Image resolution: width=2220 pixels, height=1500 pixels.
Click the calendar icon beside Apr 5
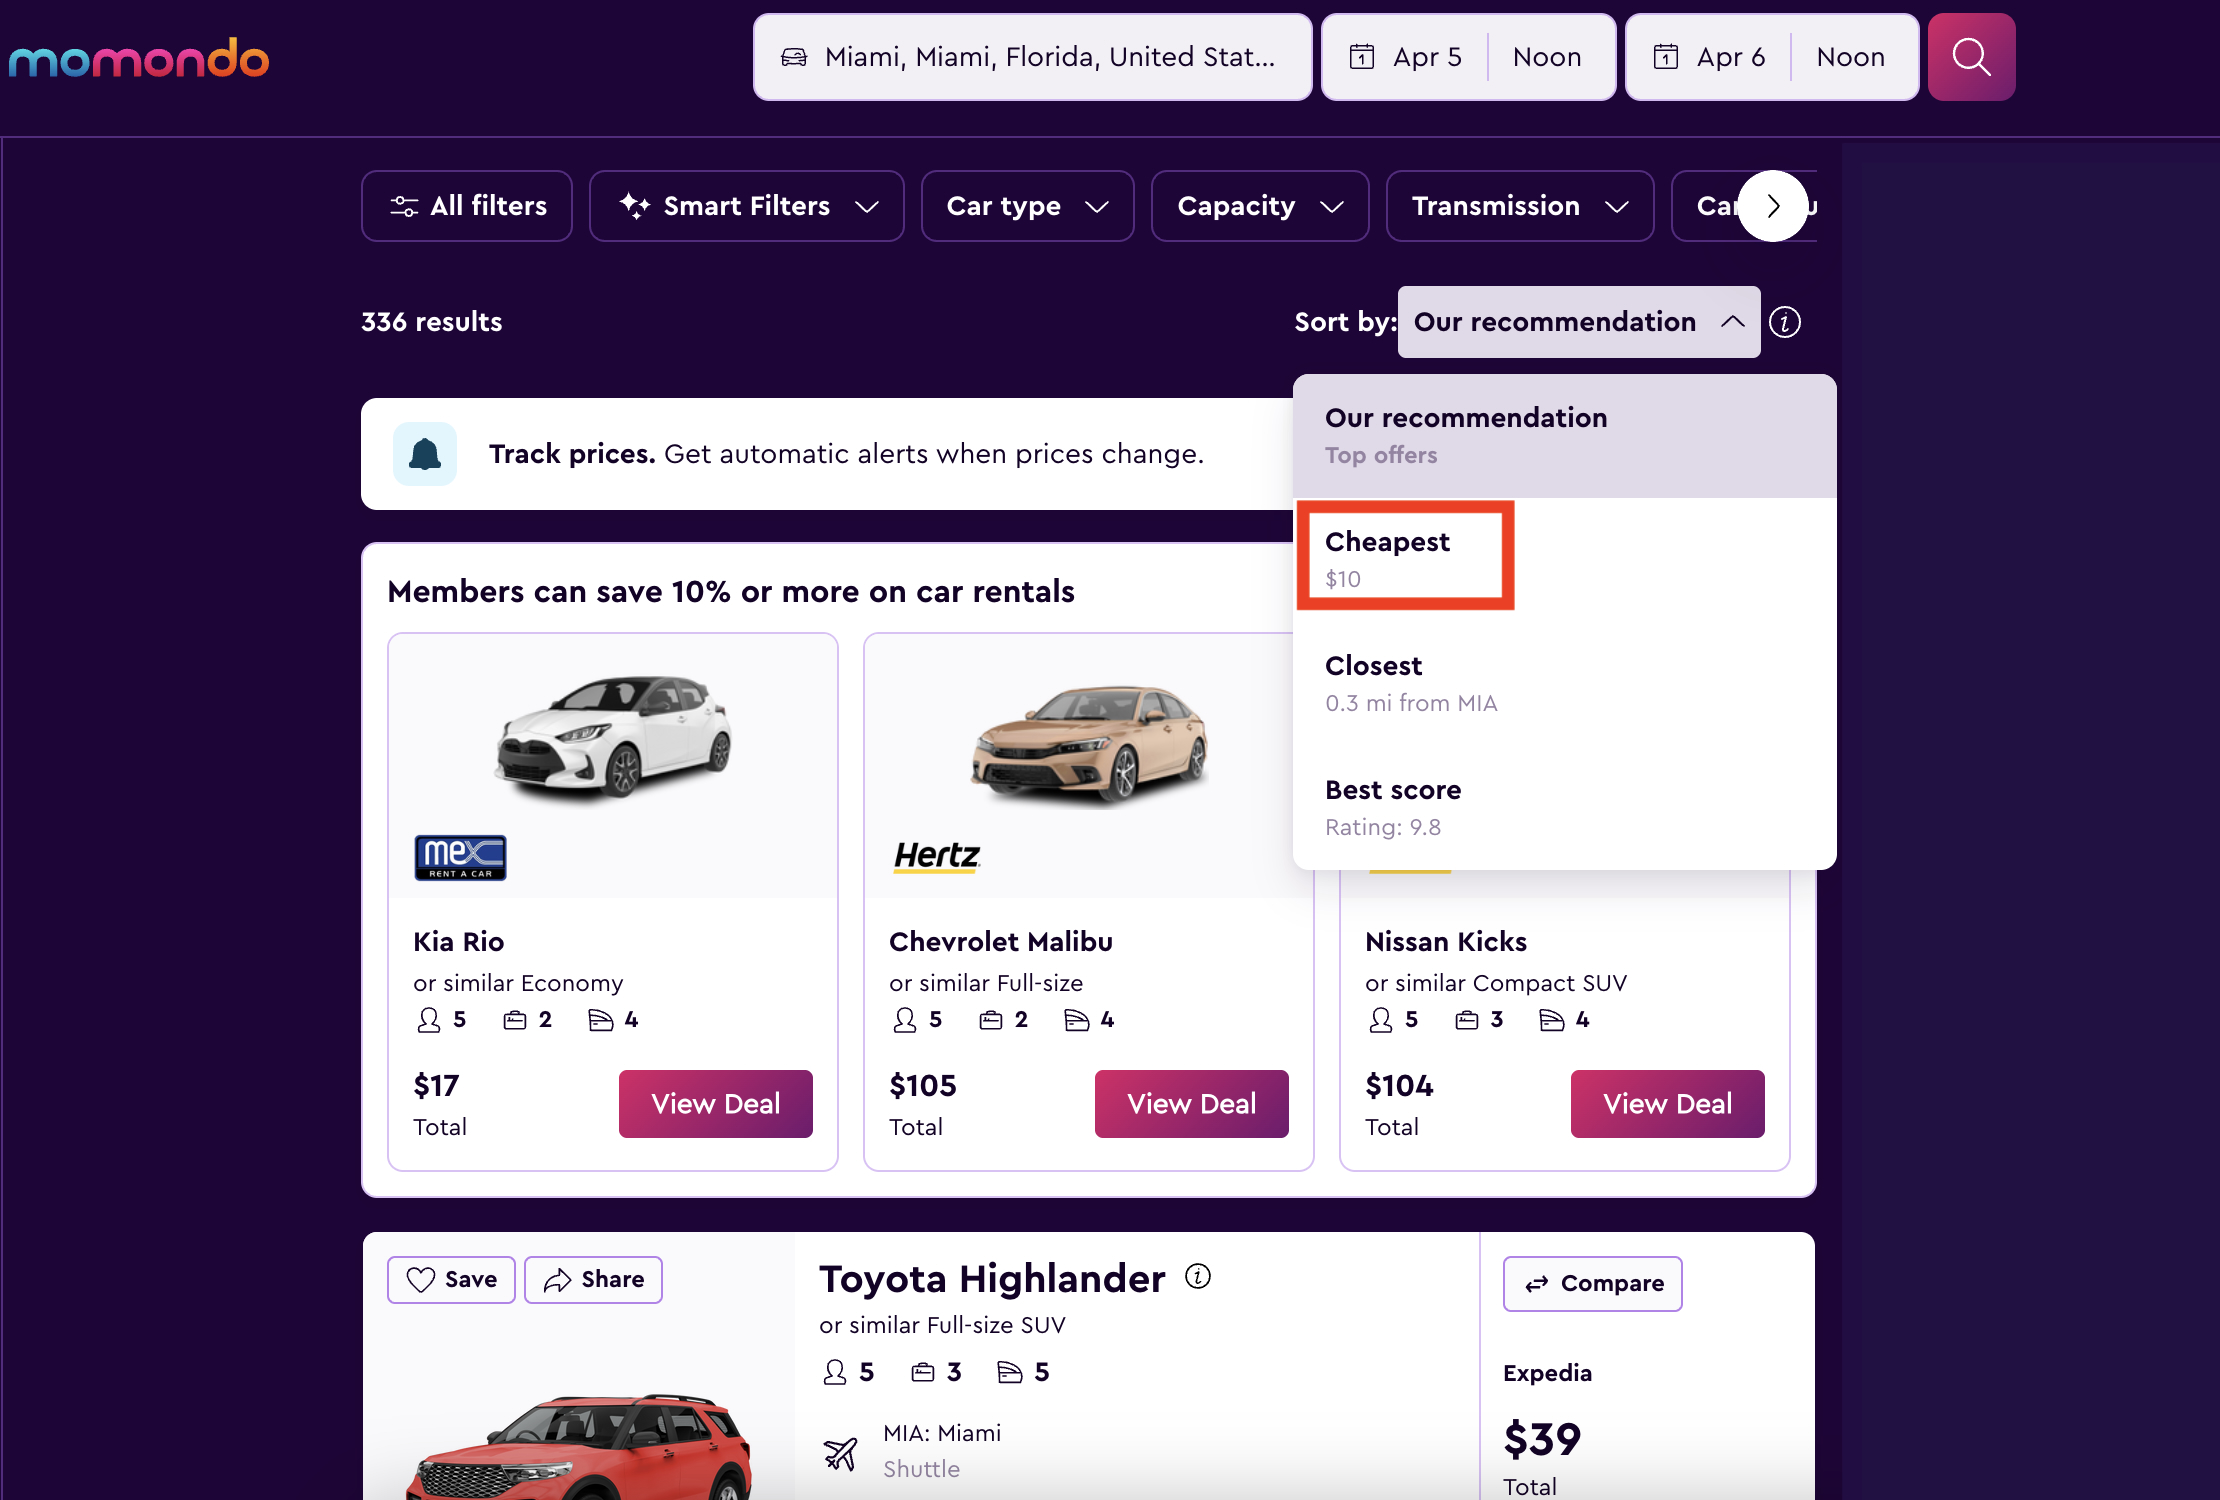1362,57
